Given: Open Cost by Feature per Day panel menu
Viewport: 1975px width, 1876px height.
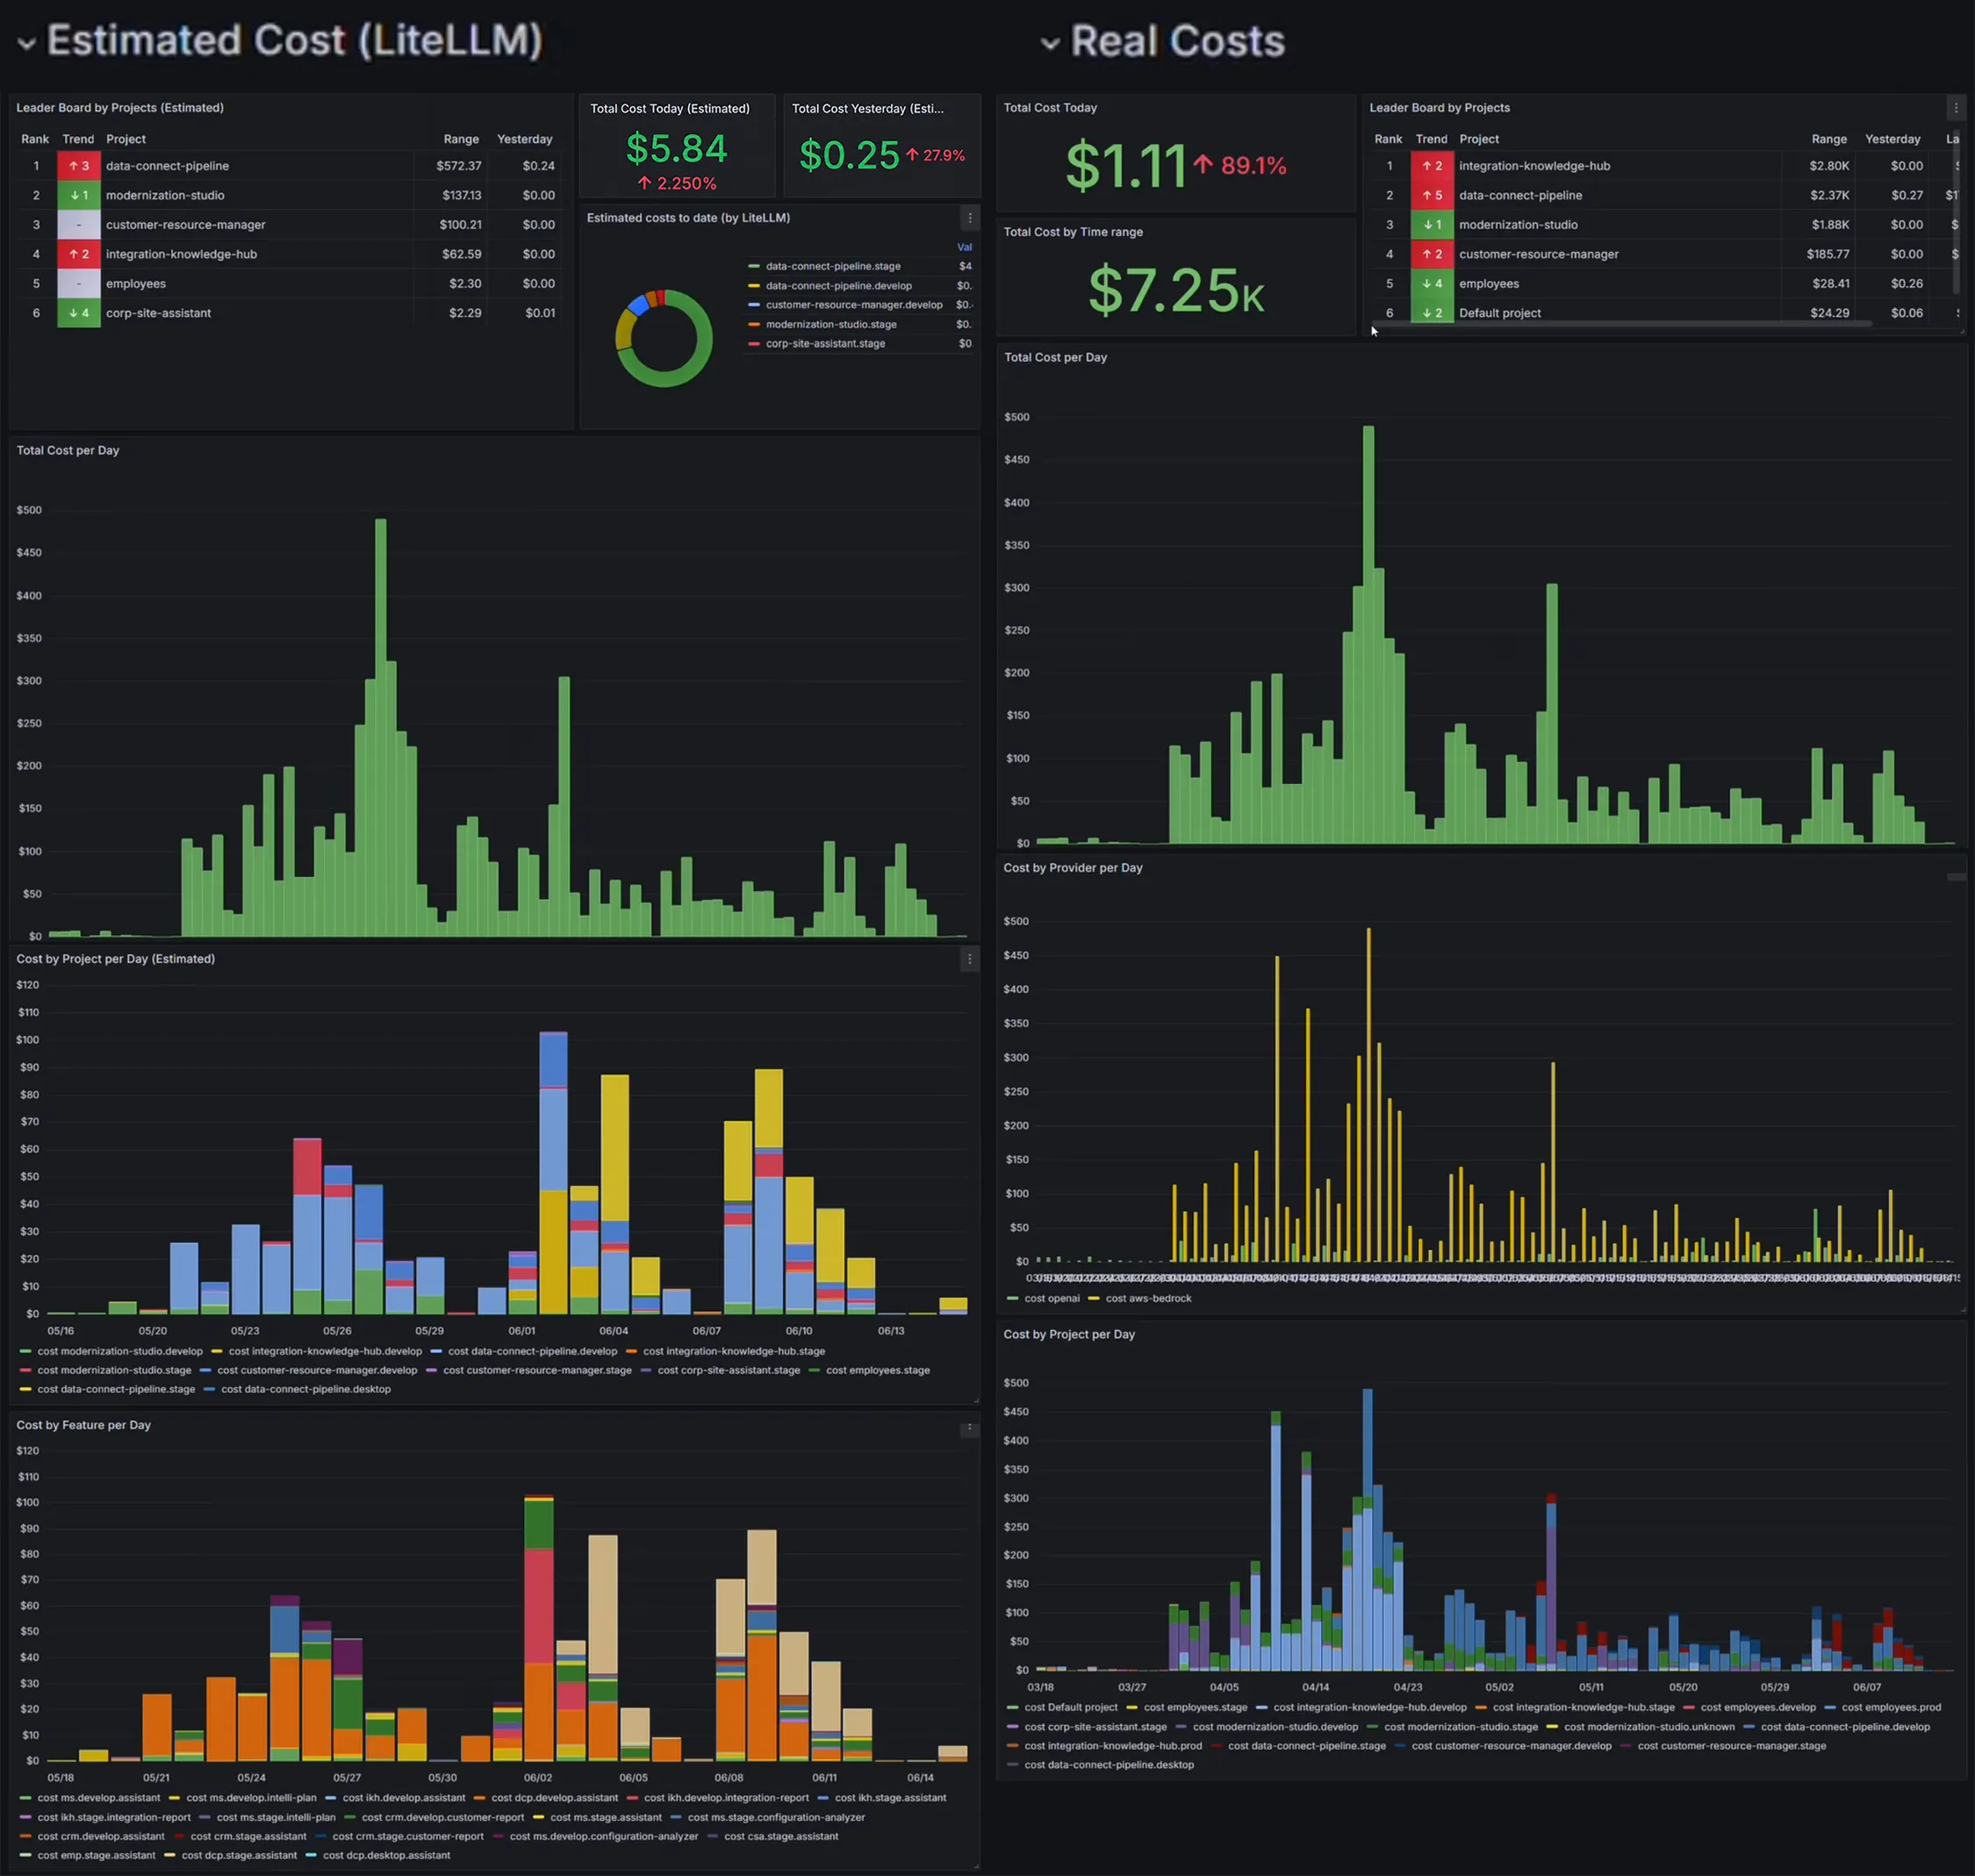Looking at the screenshot, I should pyautogui.click(x=969, y=1428).
